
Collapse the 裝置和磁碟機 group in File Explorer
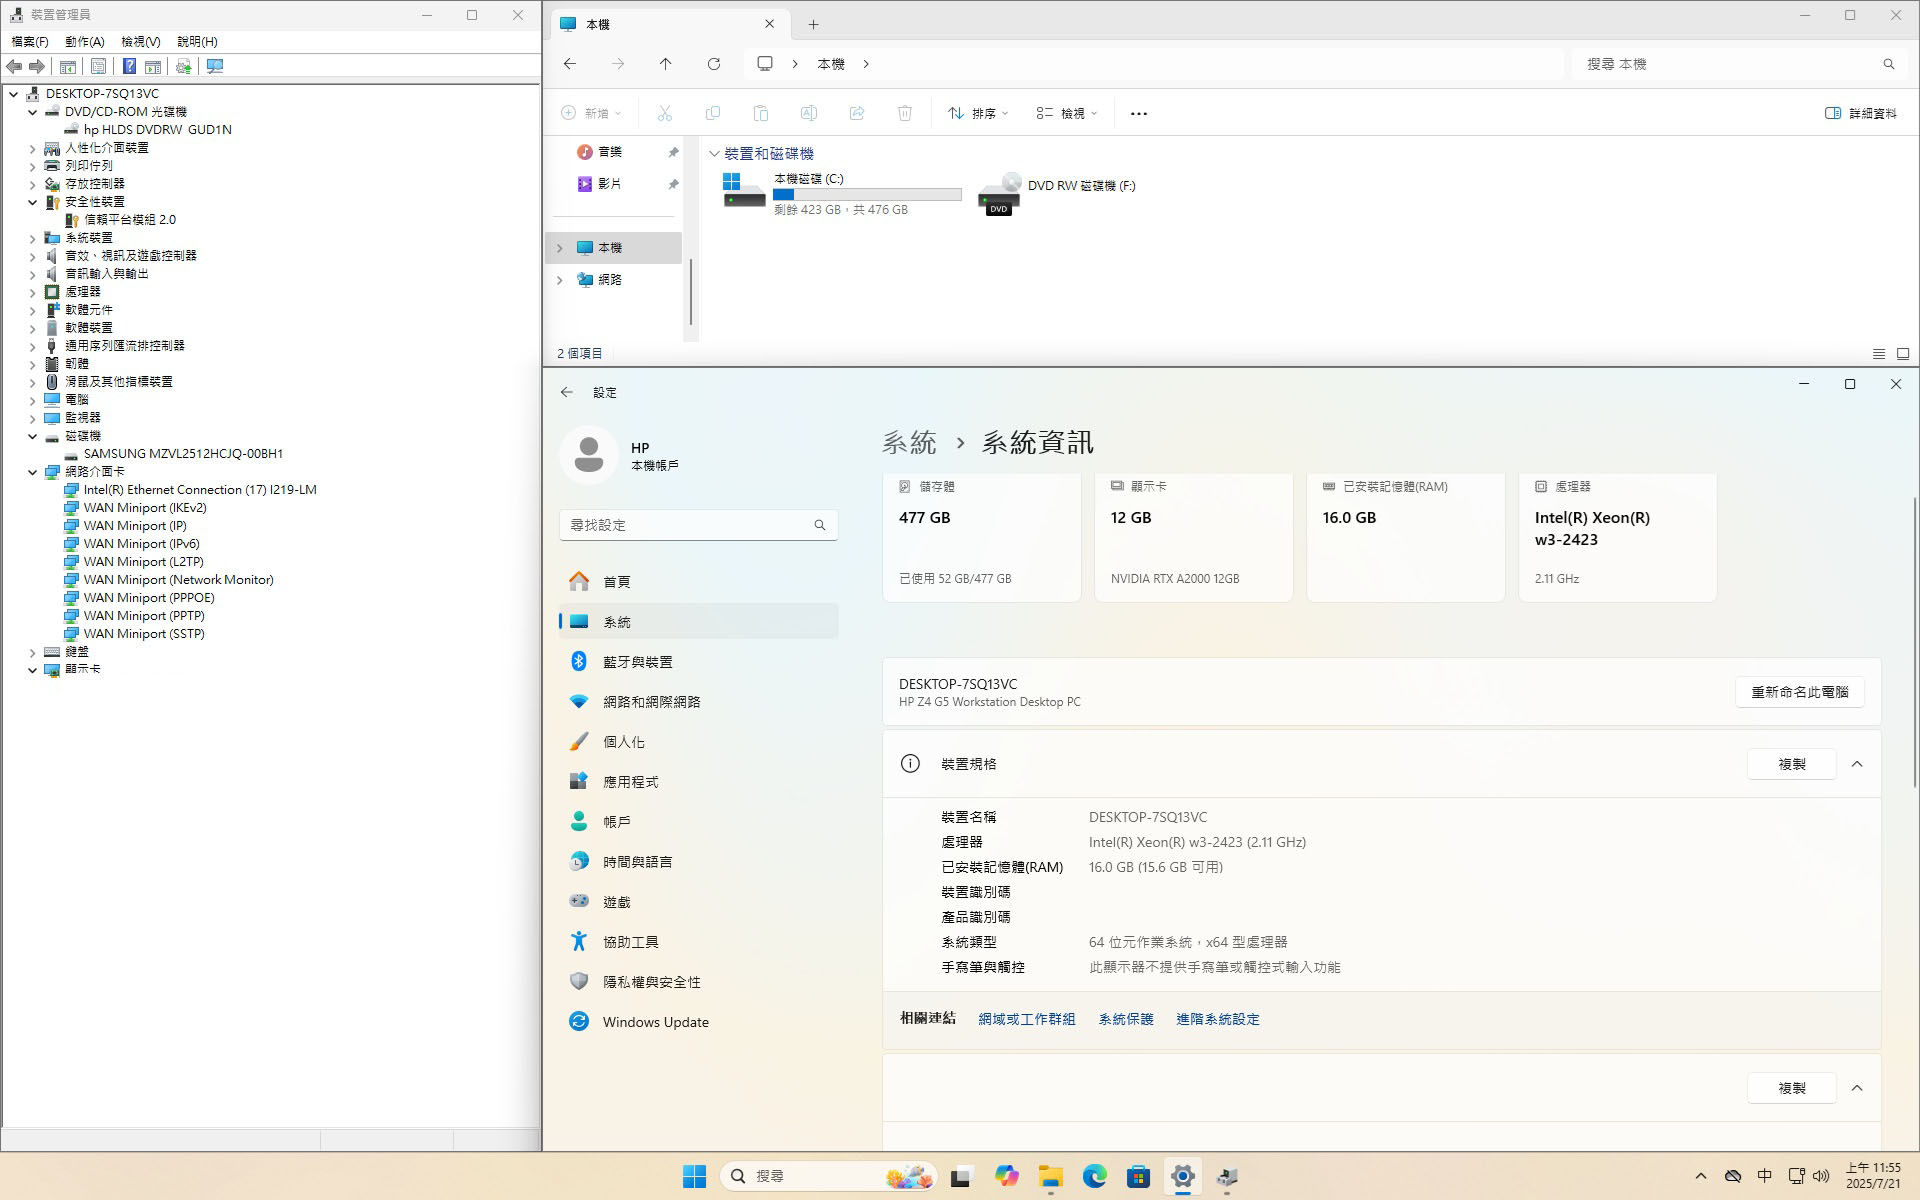[714, 154]
